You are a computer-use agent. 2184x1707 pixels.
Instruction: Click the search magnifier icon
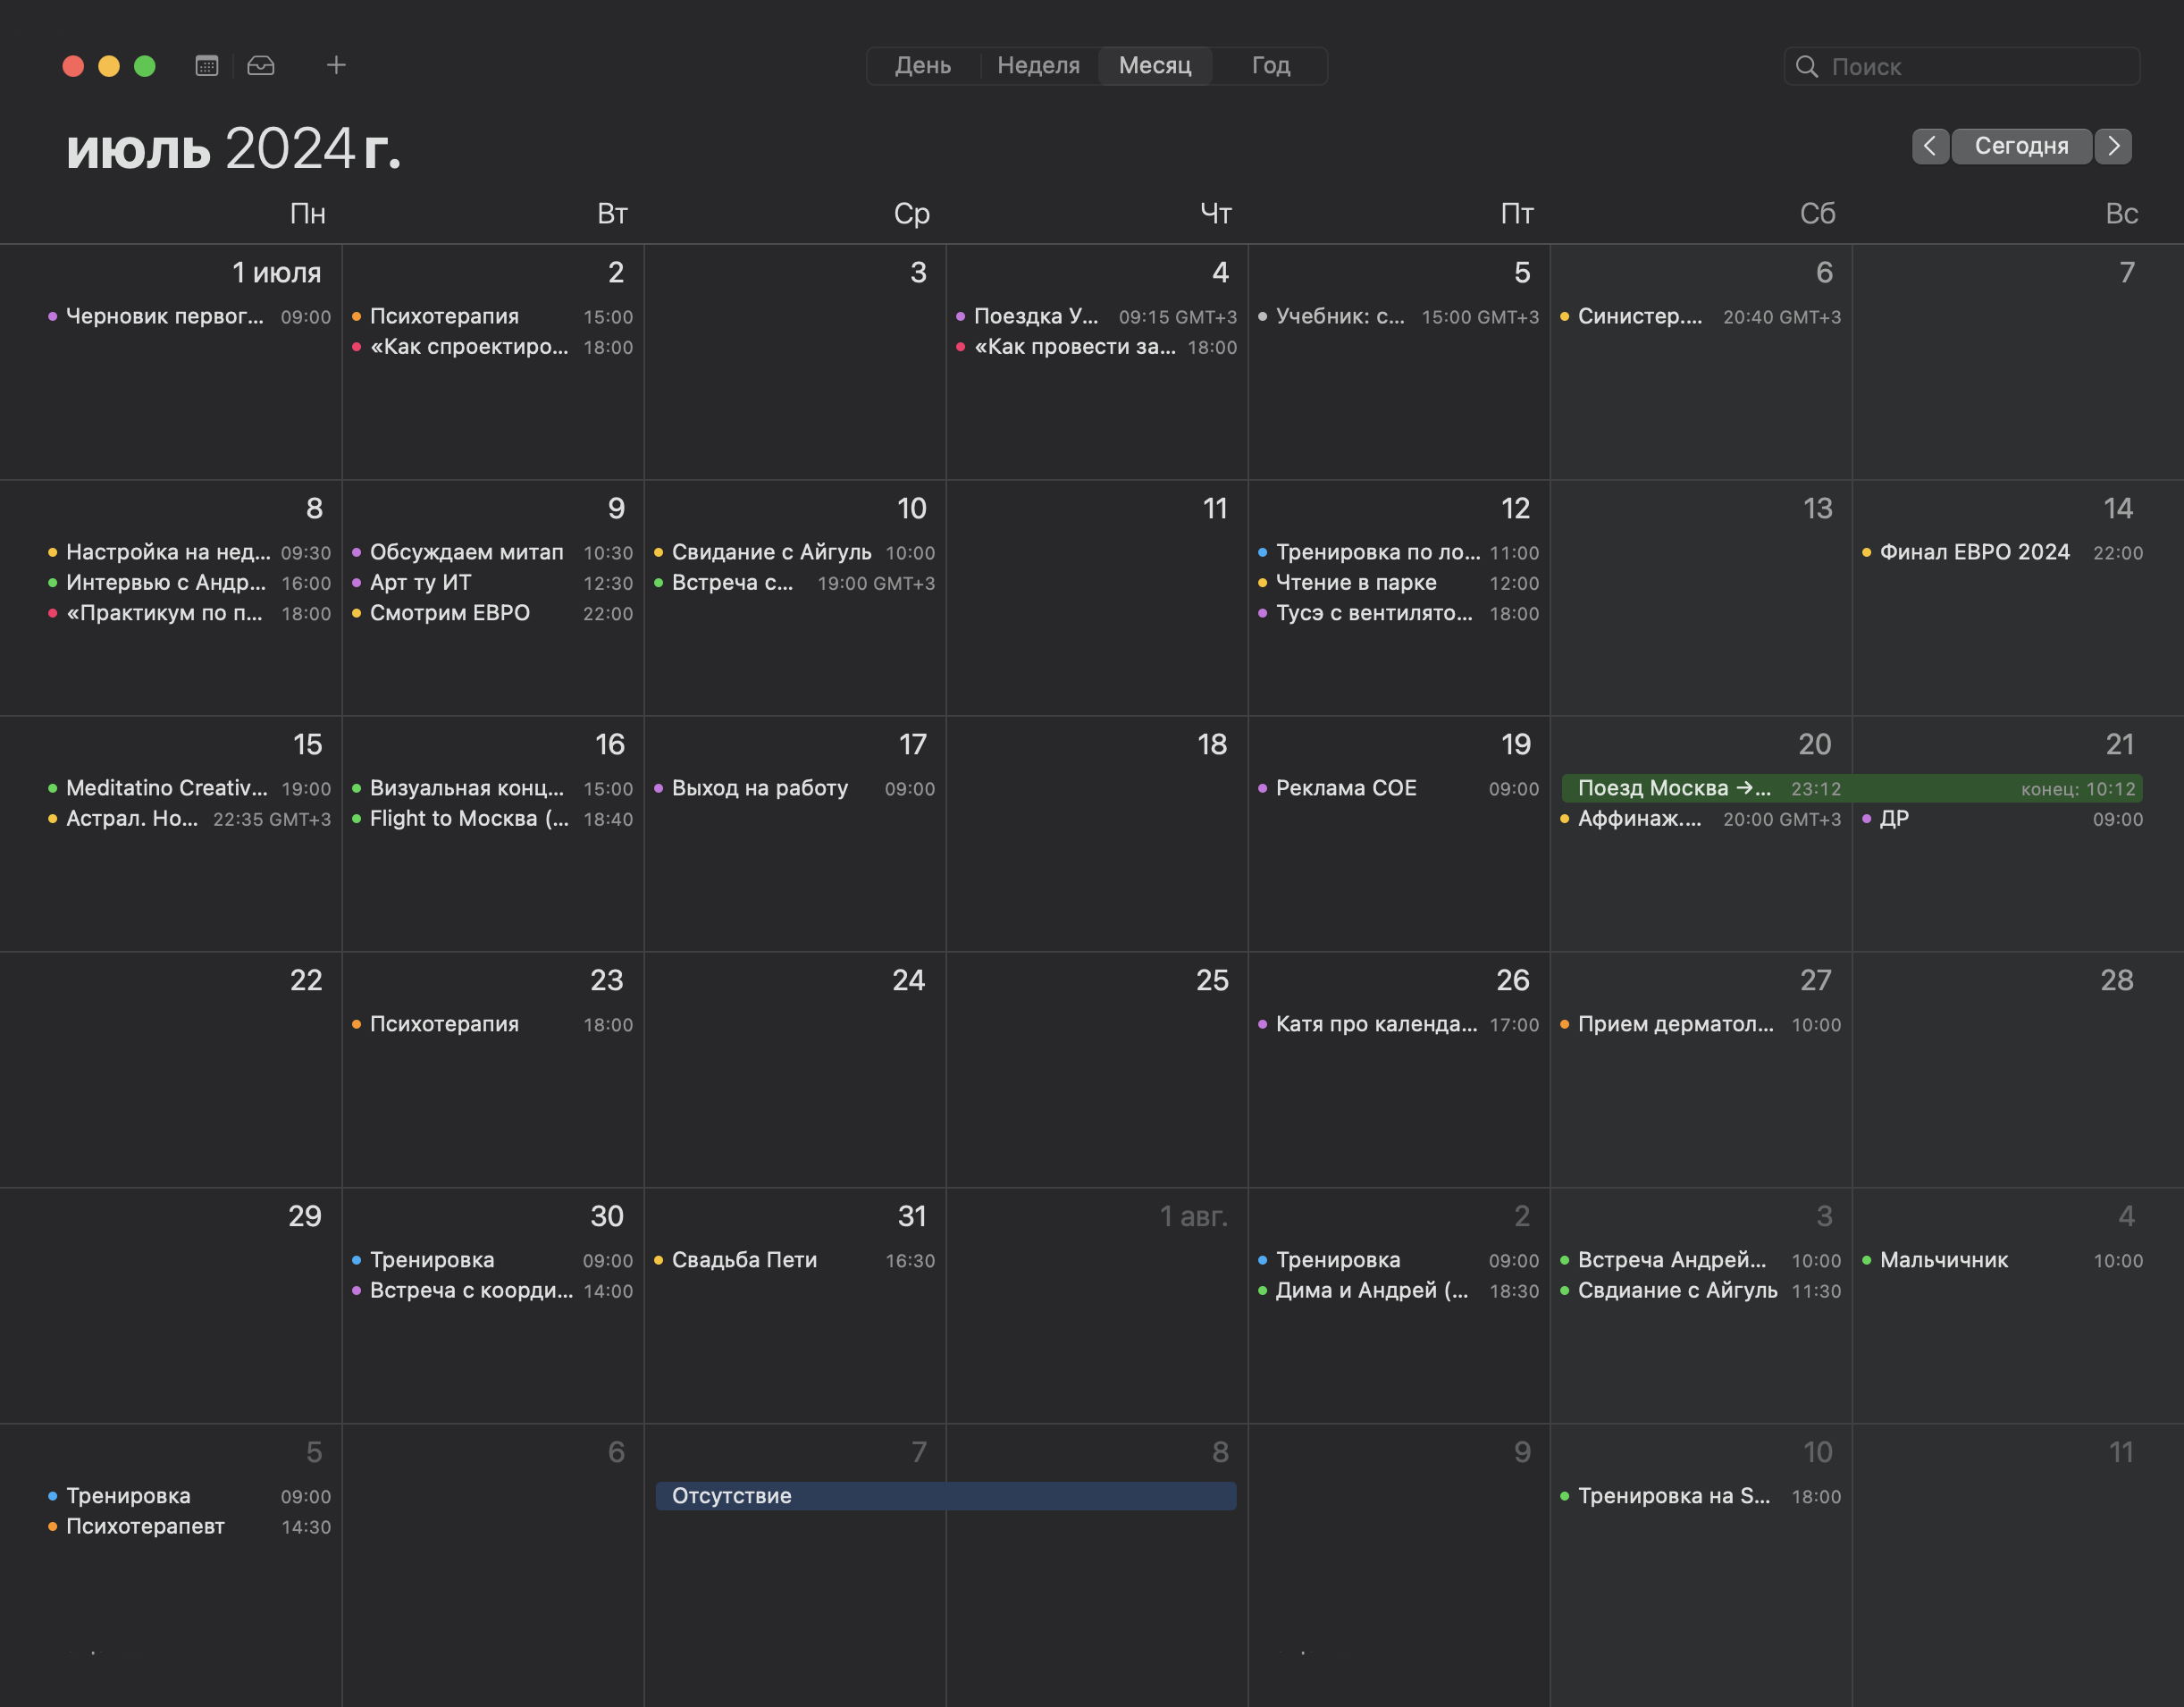point(1806,67)
